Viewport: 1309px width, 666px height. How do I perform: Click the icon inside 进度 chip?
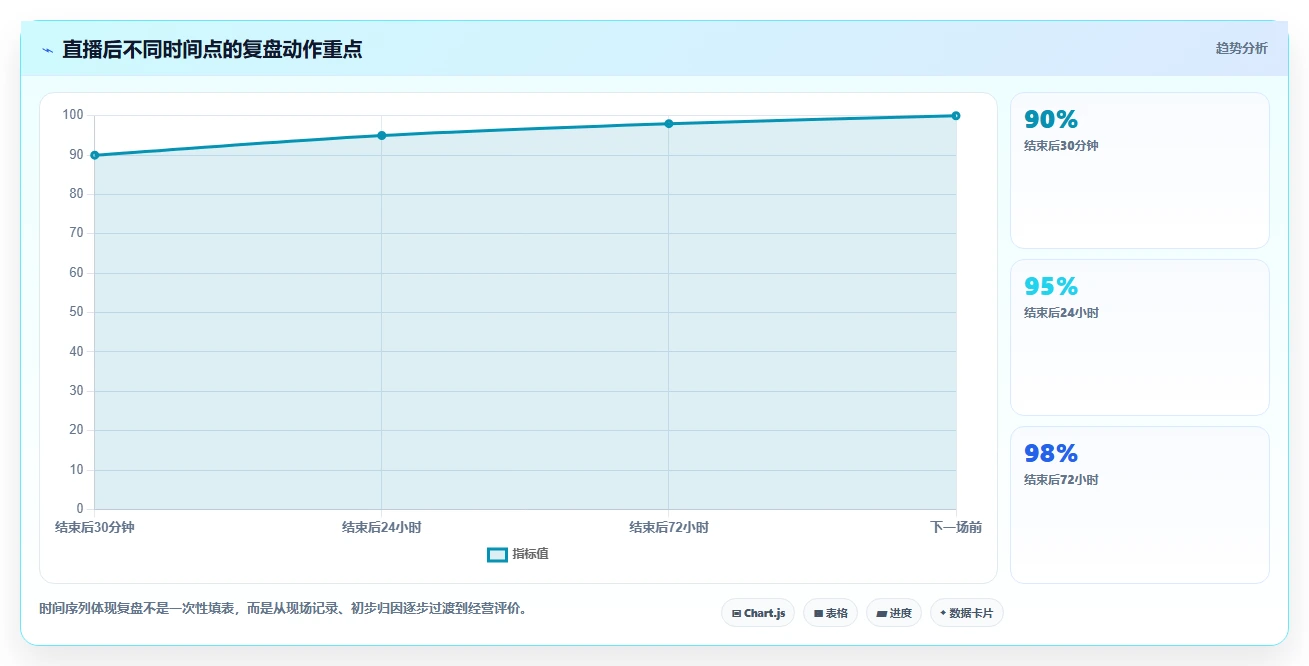coord(881,613)
